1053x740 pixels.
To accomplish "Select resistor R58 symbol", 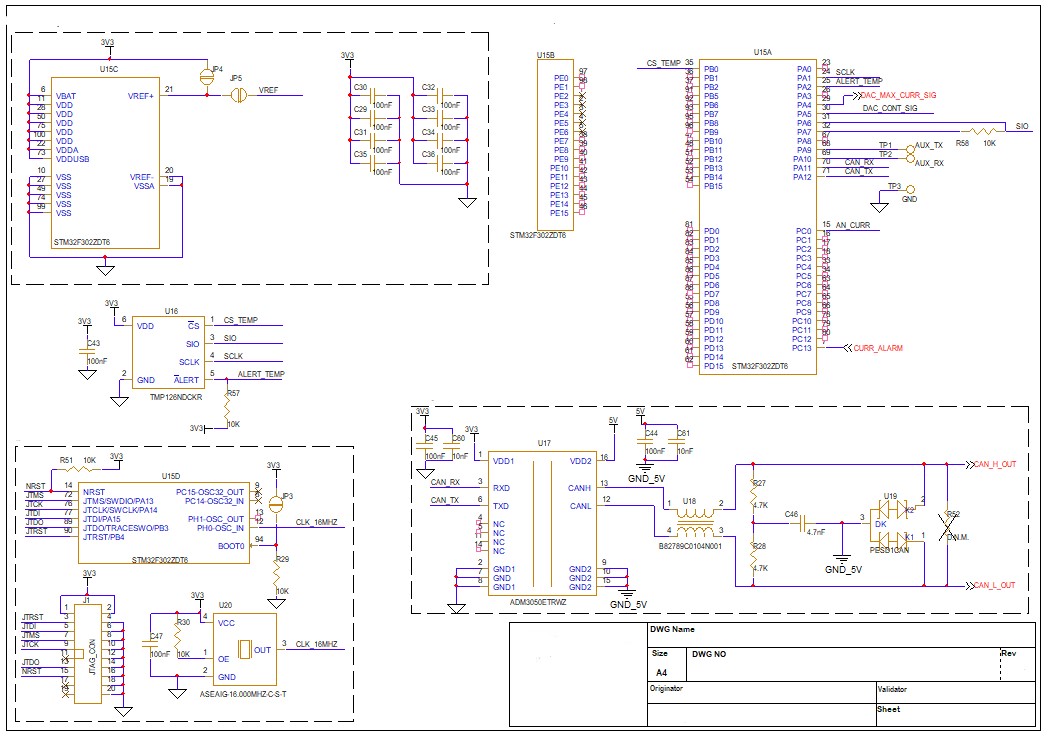I will point(981,132).
